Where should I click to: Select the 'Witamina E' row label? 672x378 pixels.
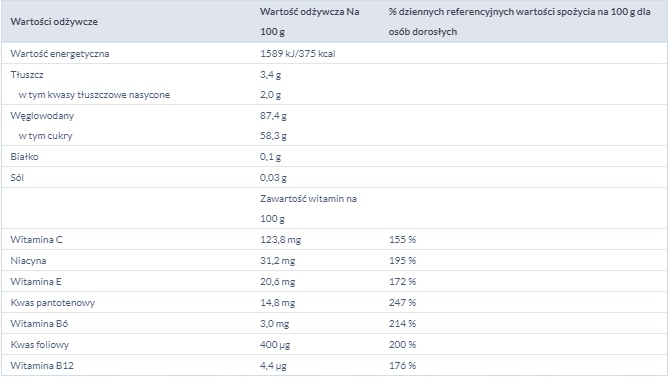(36, 282)
